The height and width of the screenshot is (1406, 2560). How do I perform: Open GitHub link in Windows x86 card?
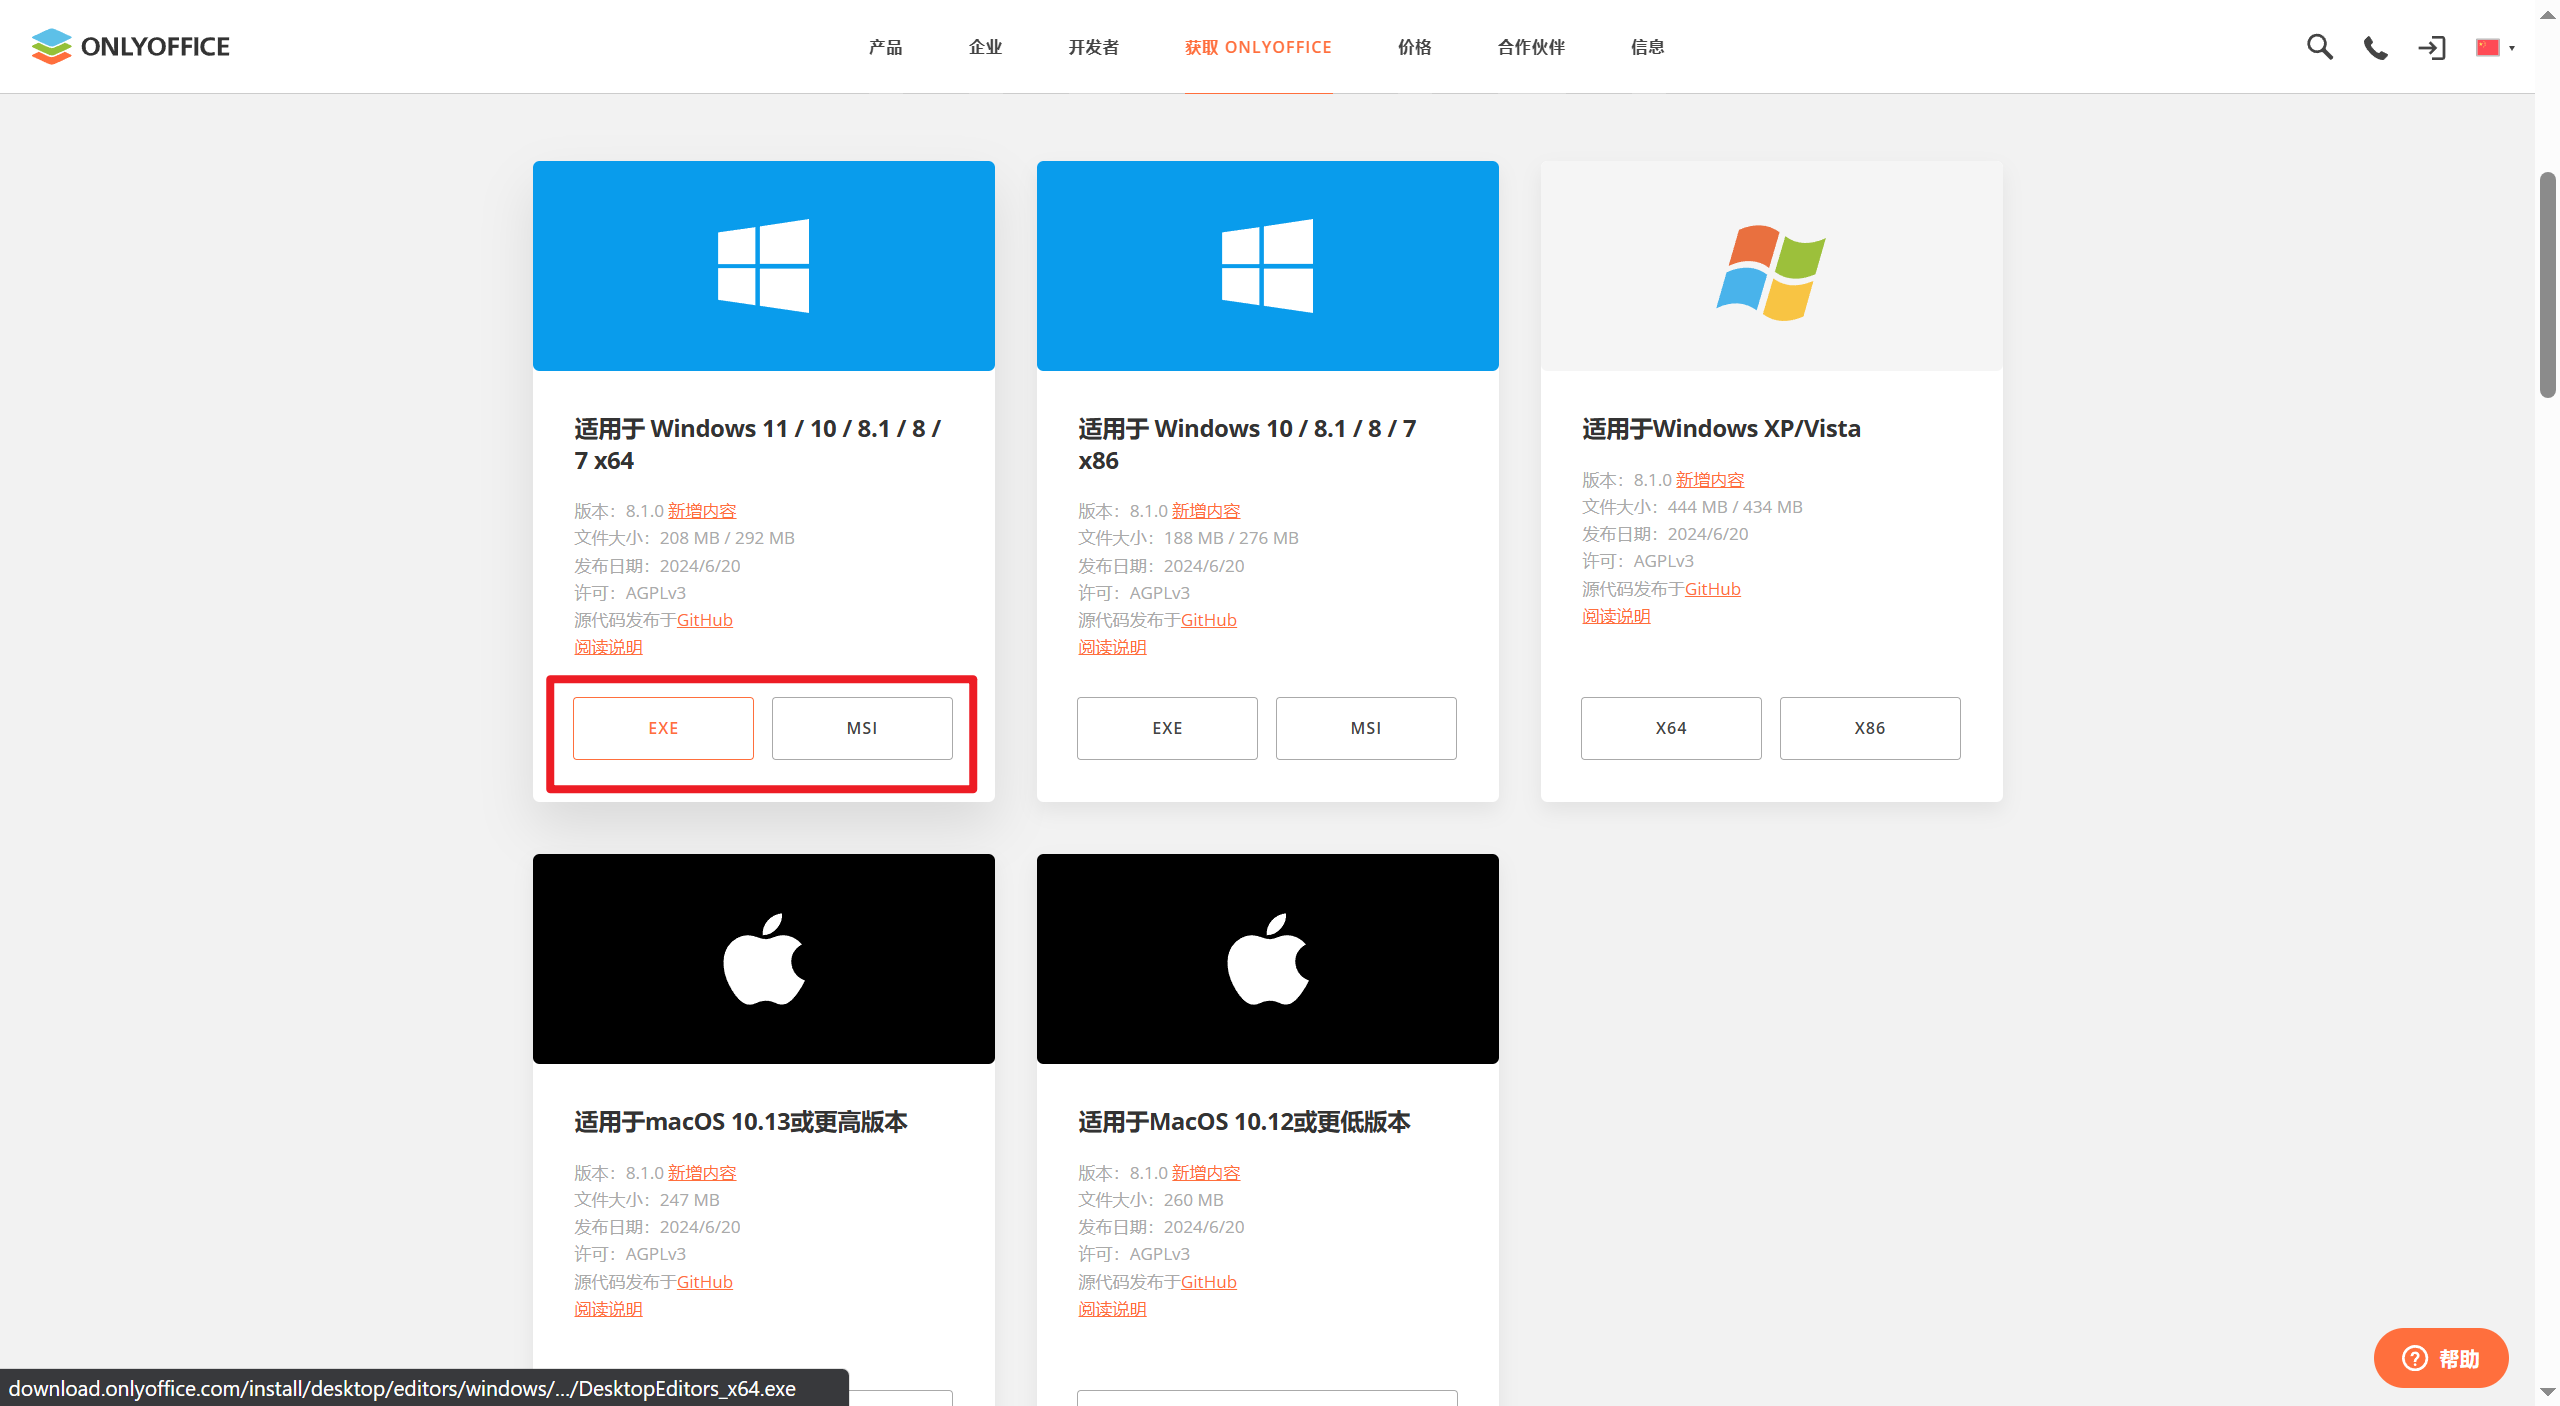(x=1208, y=620)
